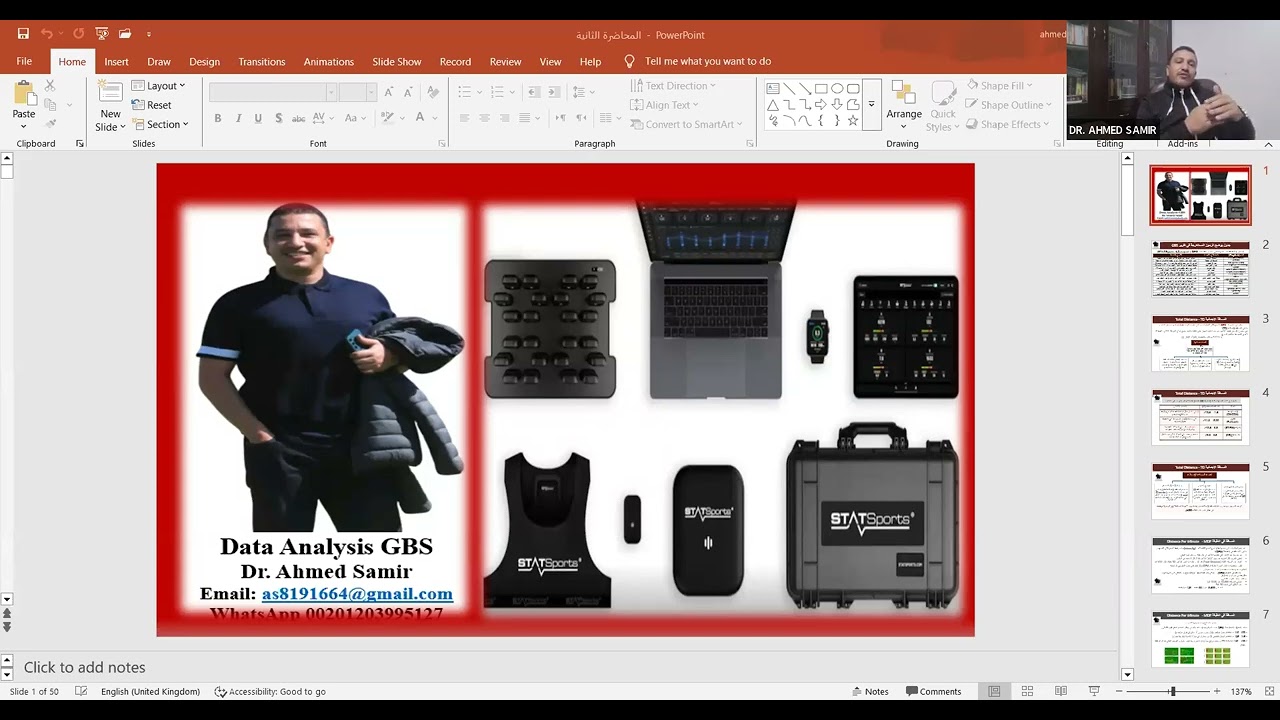The height and width of the screenshot is (720, 1280).
Task: Toggle Bold formatting
Action: coord(218,118)
